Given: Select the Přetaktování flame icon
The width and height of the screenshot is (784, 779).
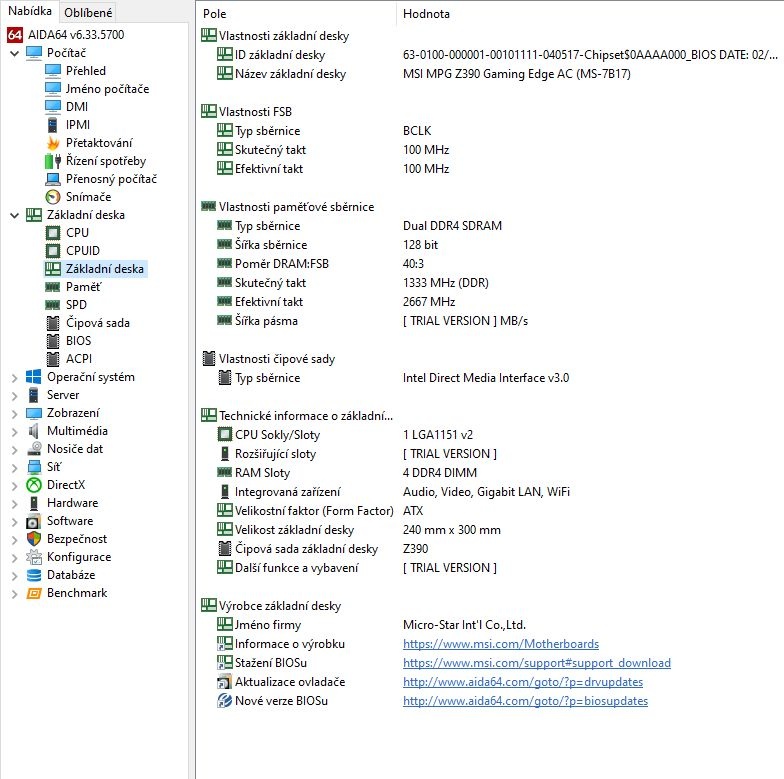Looking at the screenshot, I should [53, 143].
